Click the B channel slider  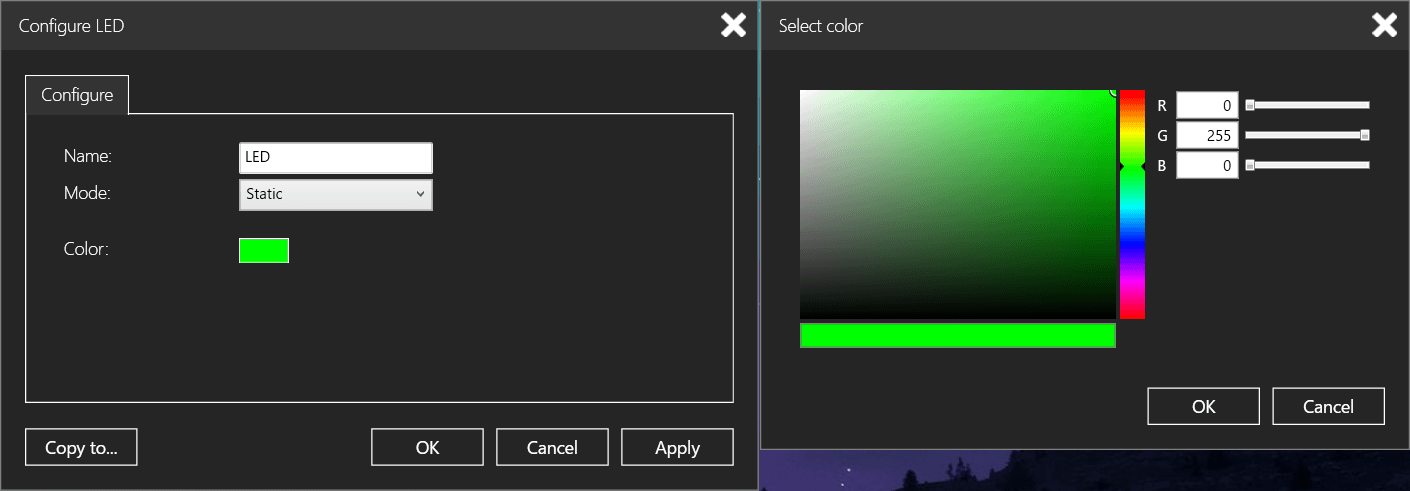pyautogui.click(x=1307, y=165)
